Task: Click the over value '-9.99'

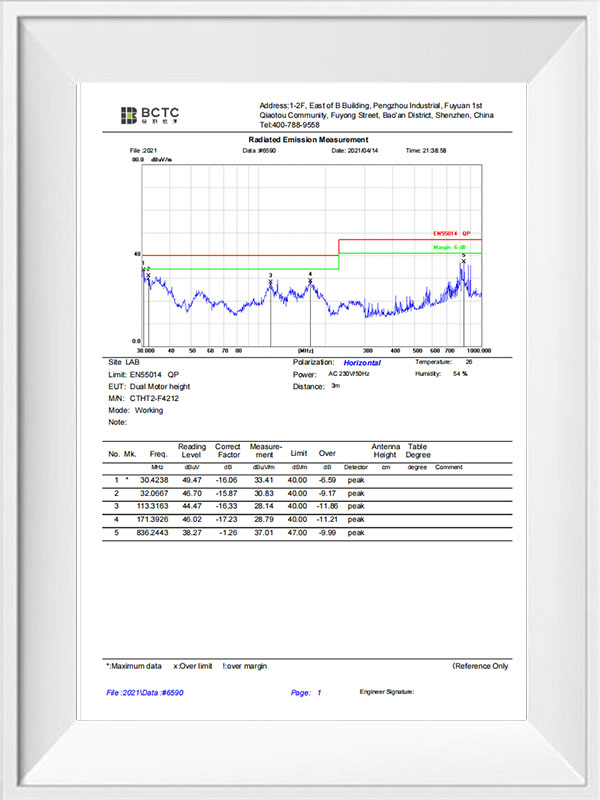Action: pos(327,533)
